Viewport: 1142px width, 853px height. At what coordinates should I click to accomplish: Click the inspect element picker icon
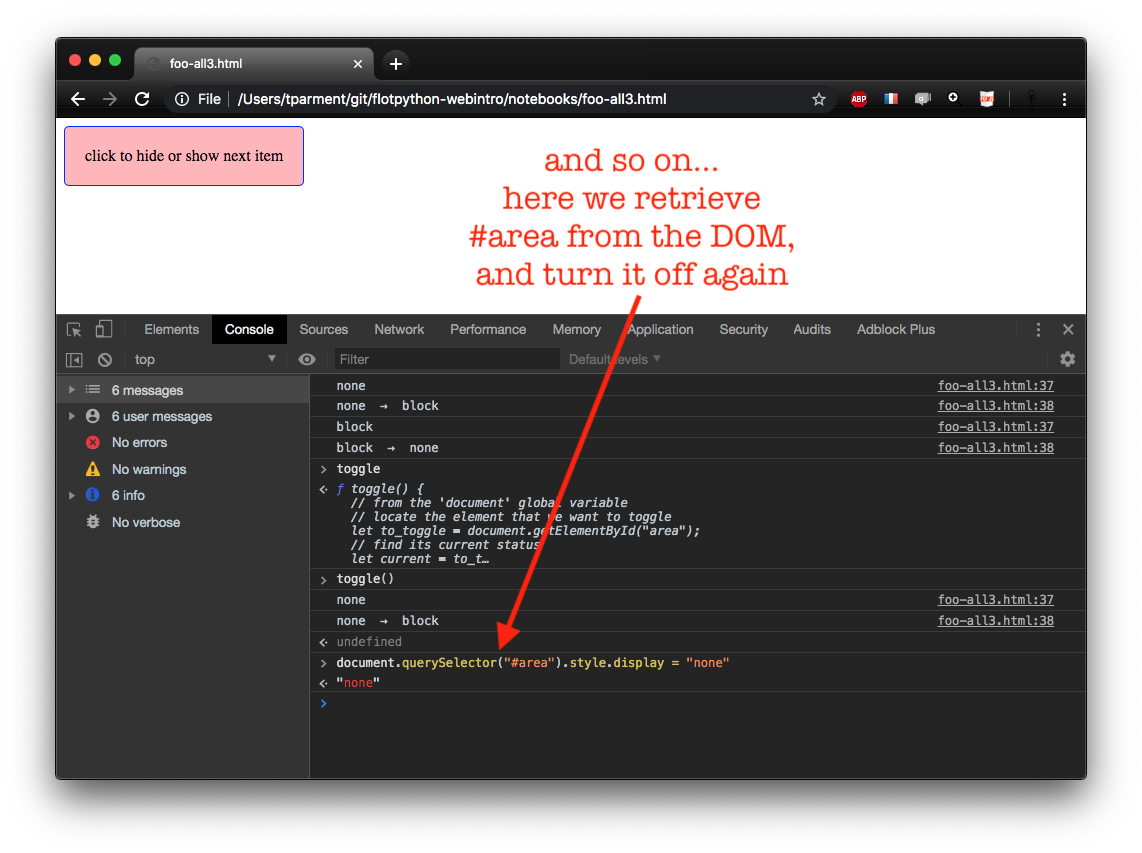pos(74,329)
